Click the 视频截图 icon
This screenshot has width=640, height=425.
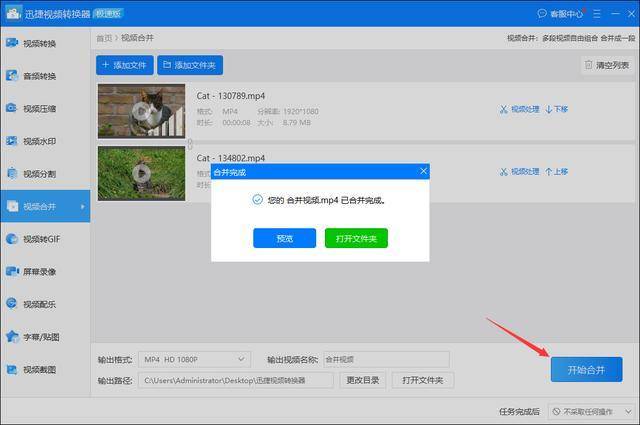coord(12,369)
